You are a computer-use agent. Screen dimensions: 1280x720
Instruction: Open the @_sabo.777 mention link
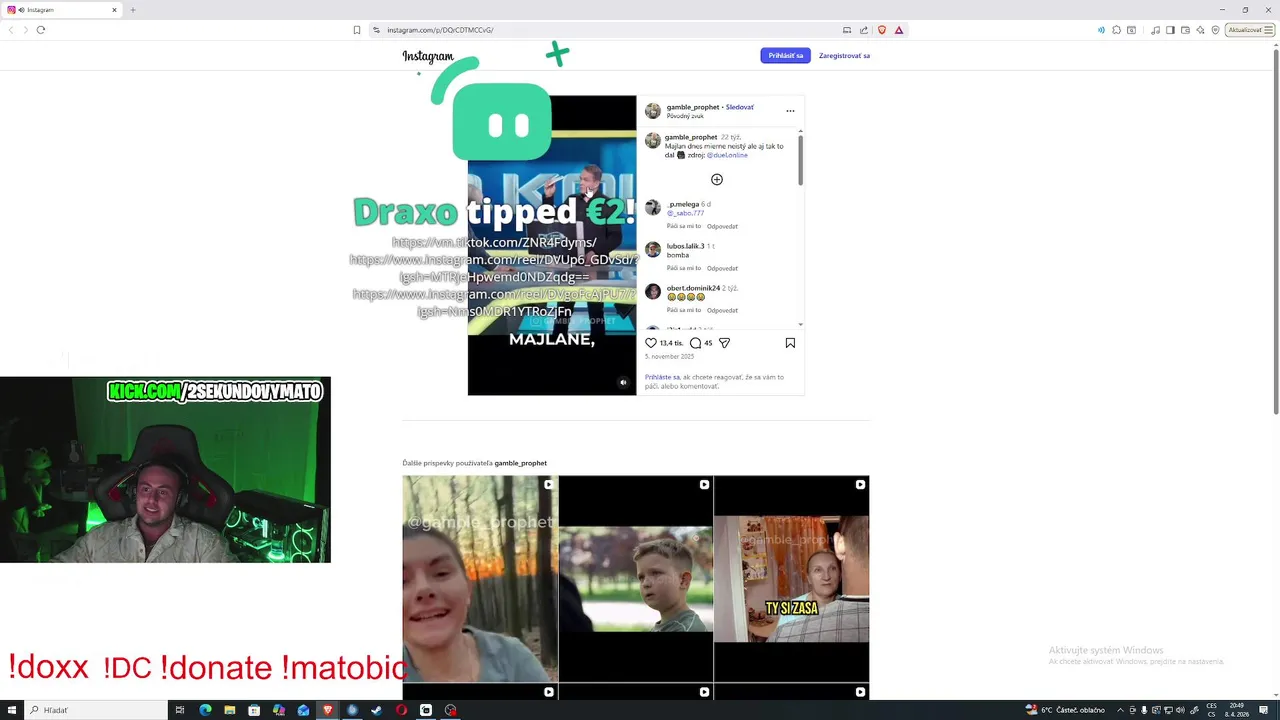(686, 213)
